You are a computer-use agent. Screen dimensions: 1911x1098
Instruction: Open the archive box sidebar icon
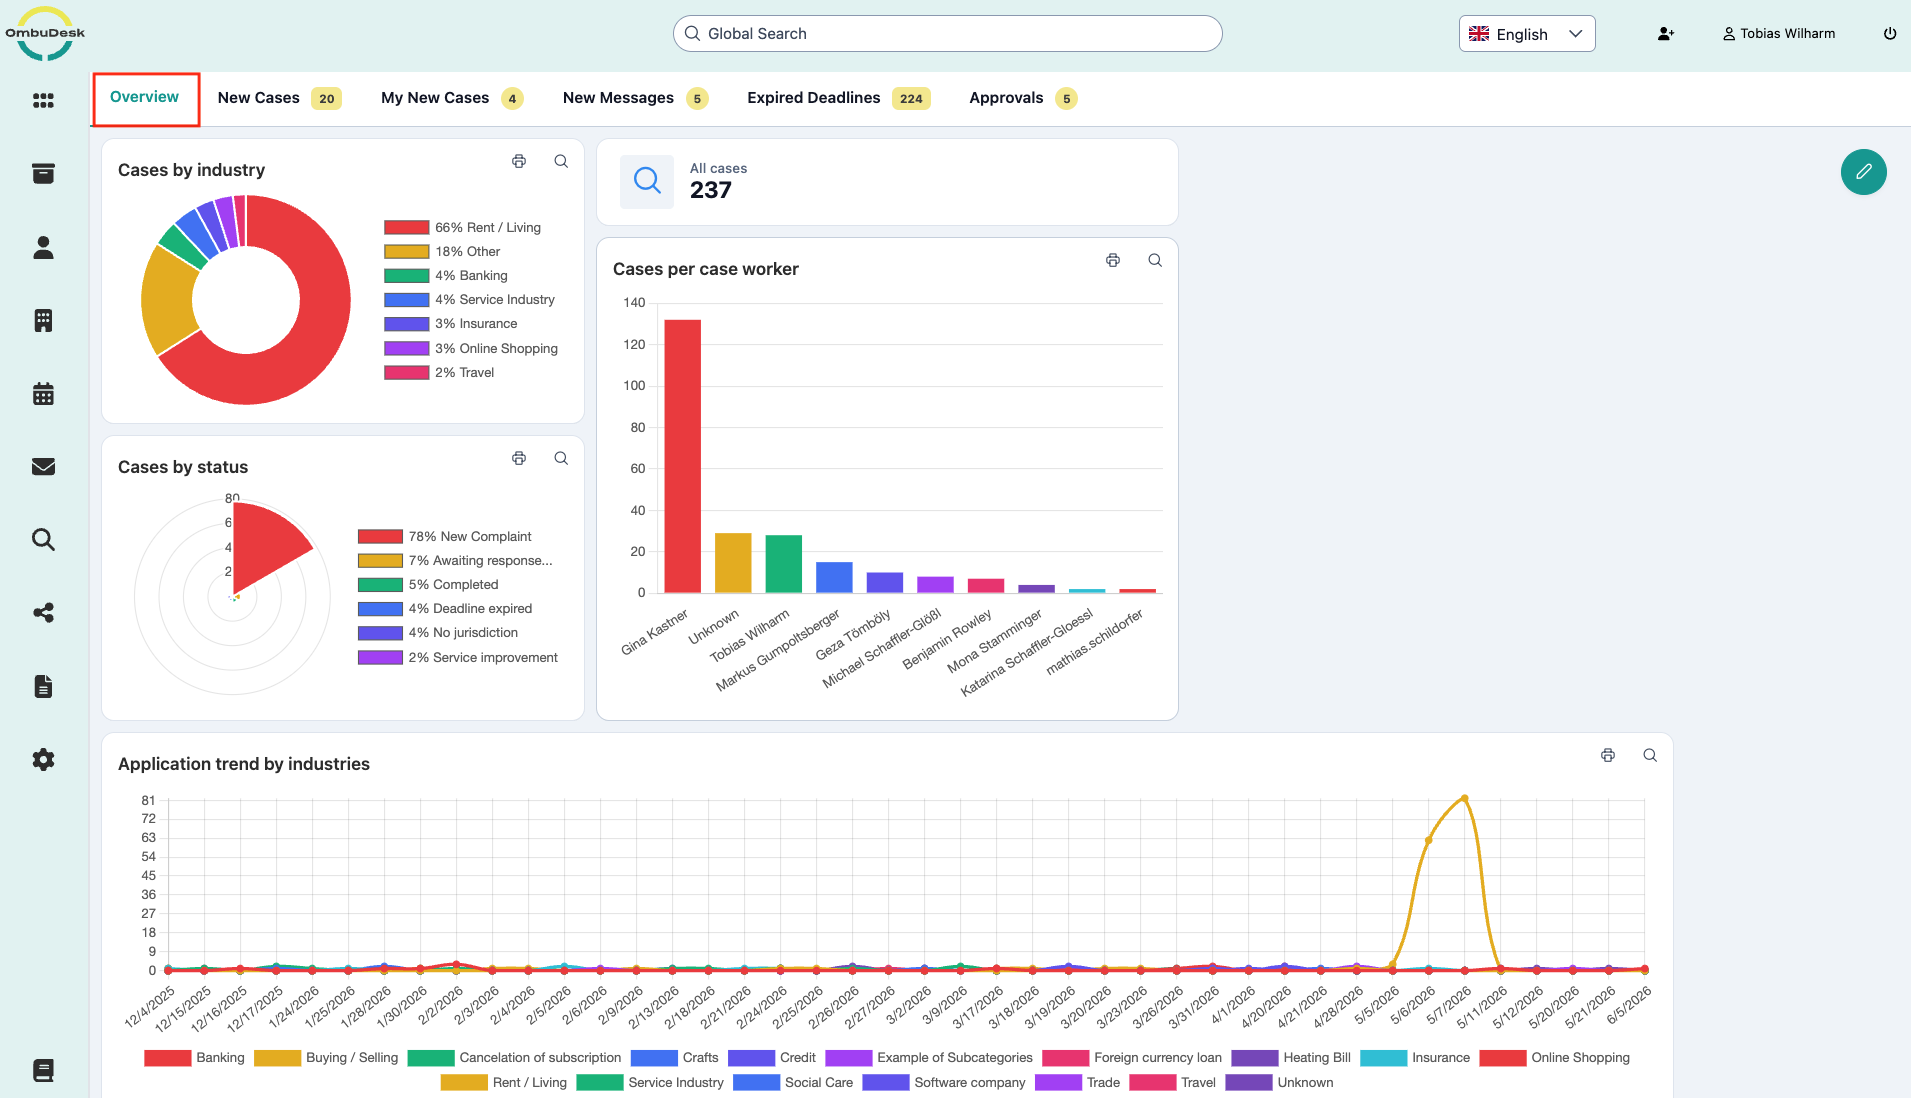[43, 174]
